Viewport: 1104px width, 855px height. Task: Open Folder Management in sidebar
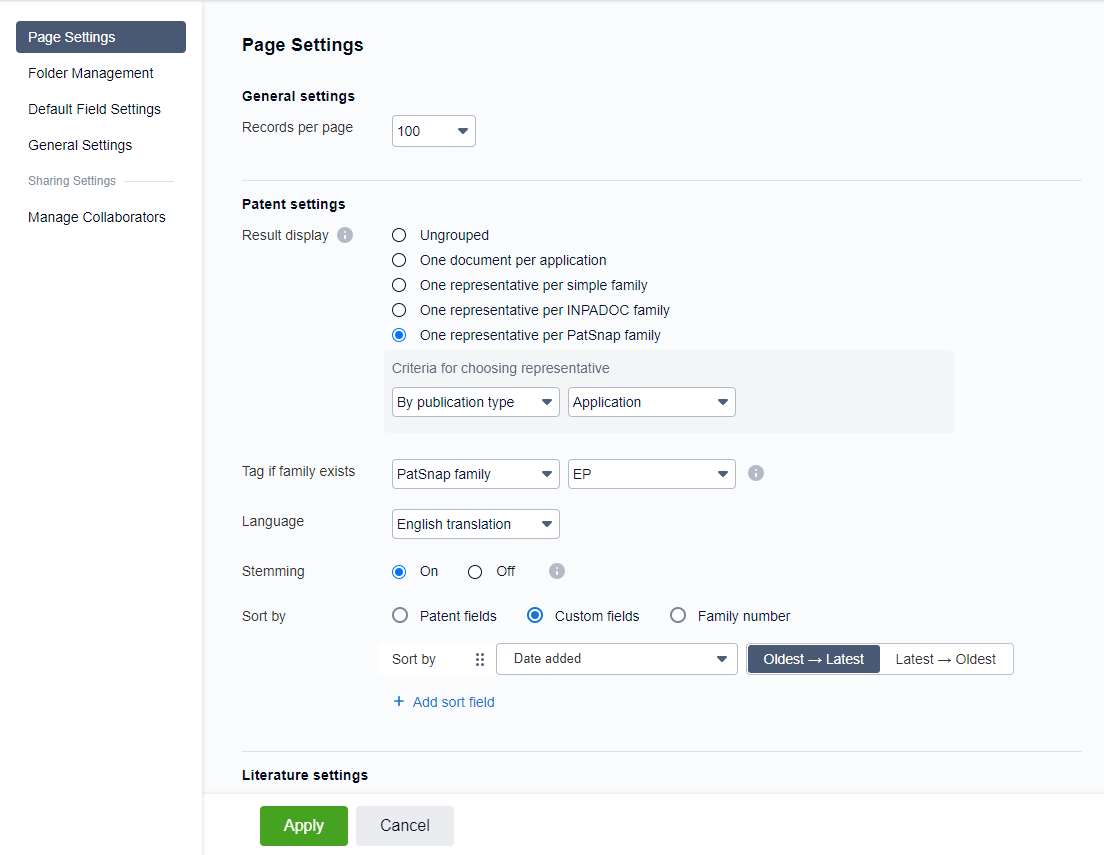[91, 73]
